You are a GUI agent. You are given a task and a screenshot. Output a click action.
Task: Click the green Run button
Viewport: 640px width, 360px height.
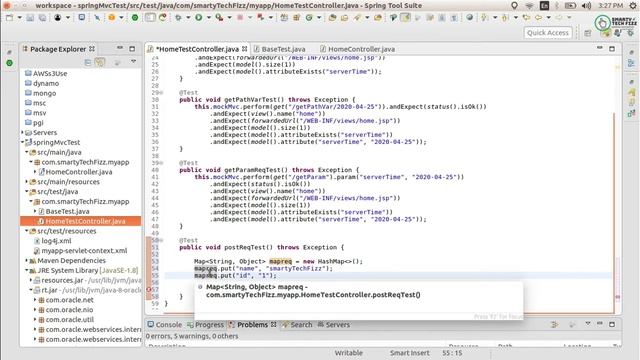(x=199, y=18)
